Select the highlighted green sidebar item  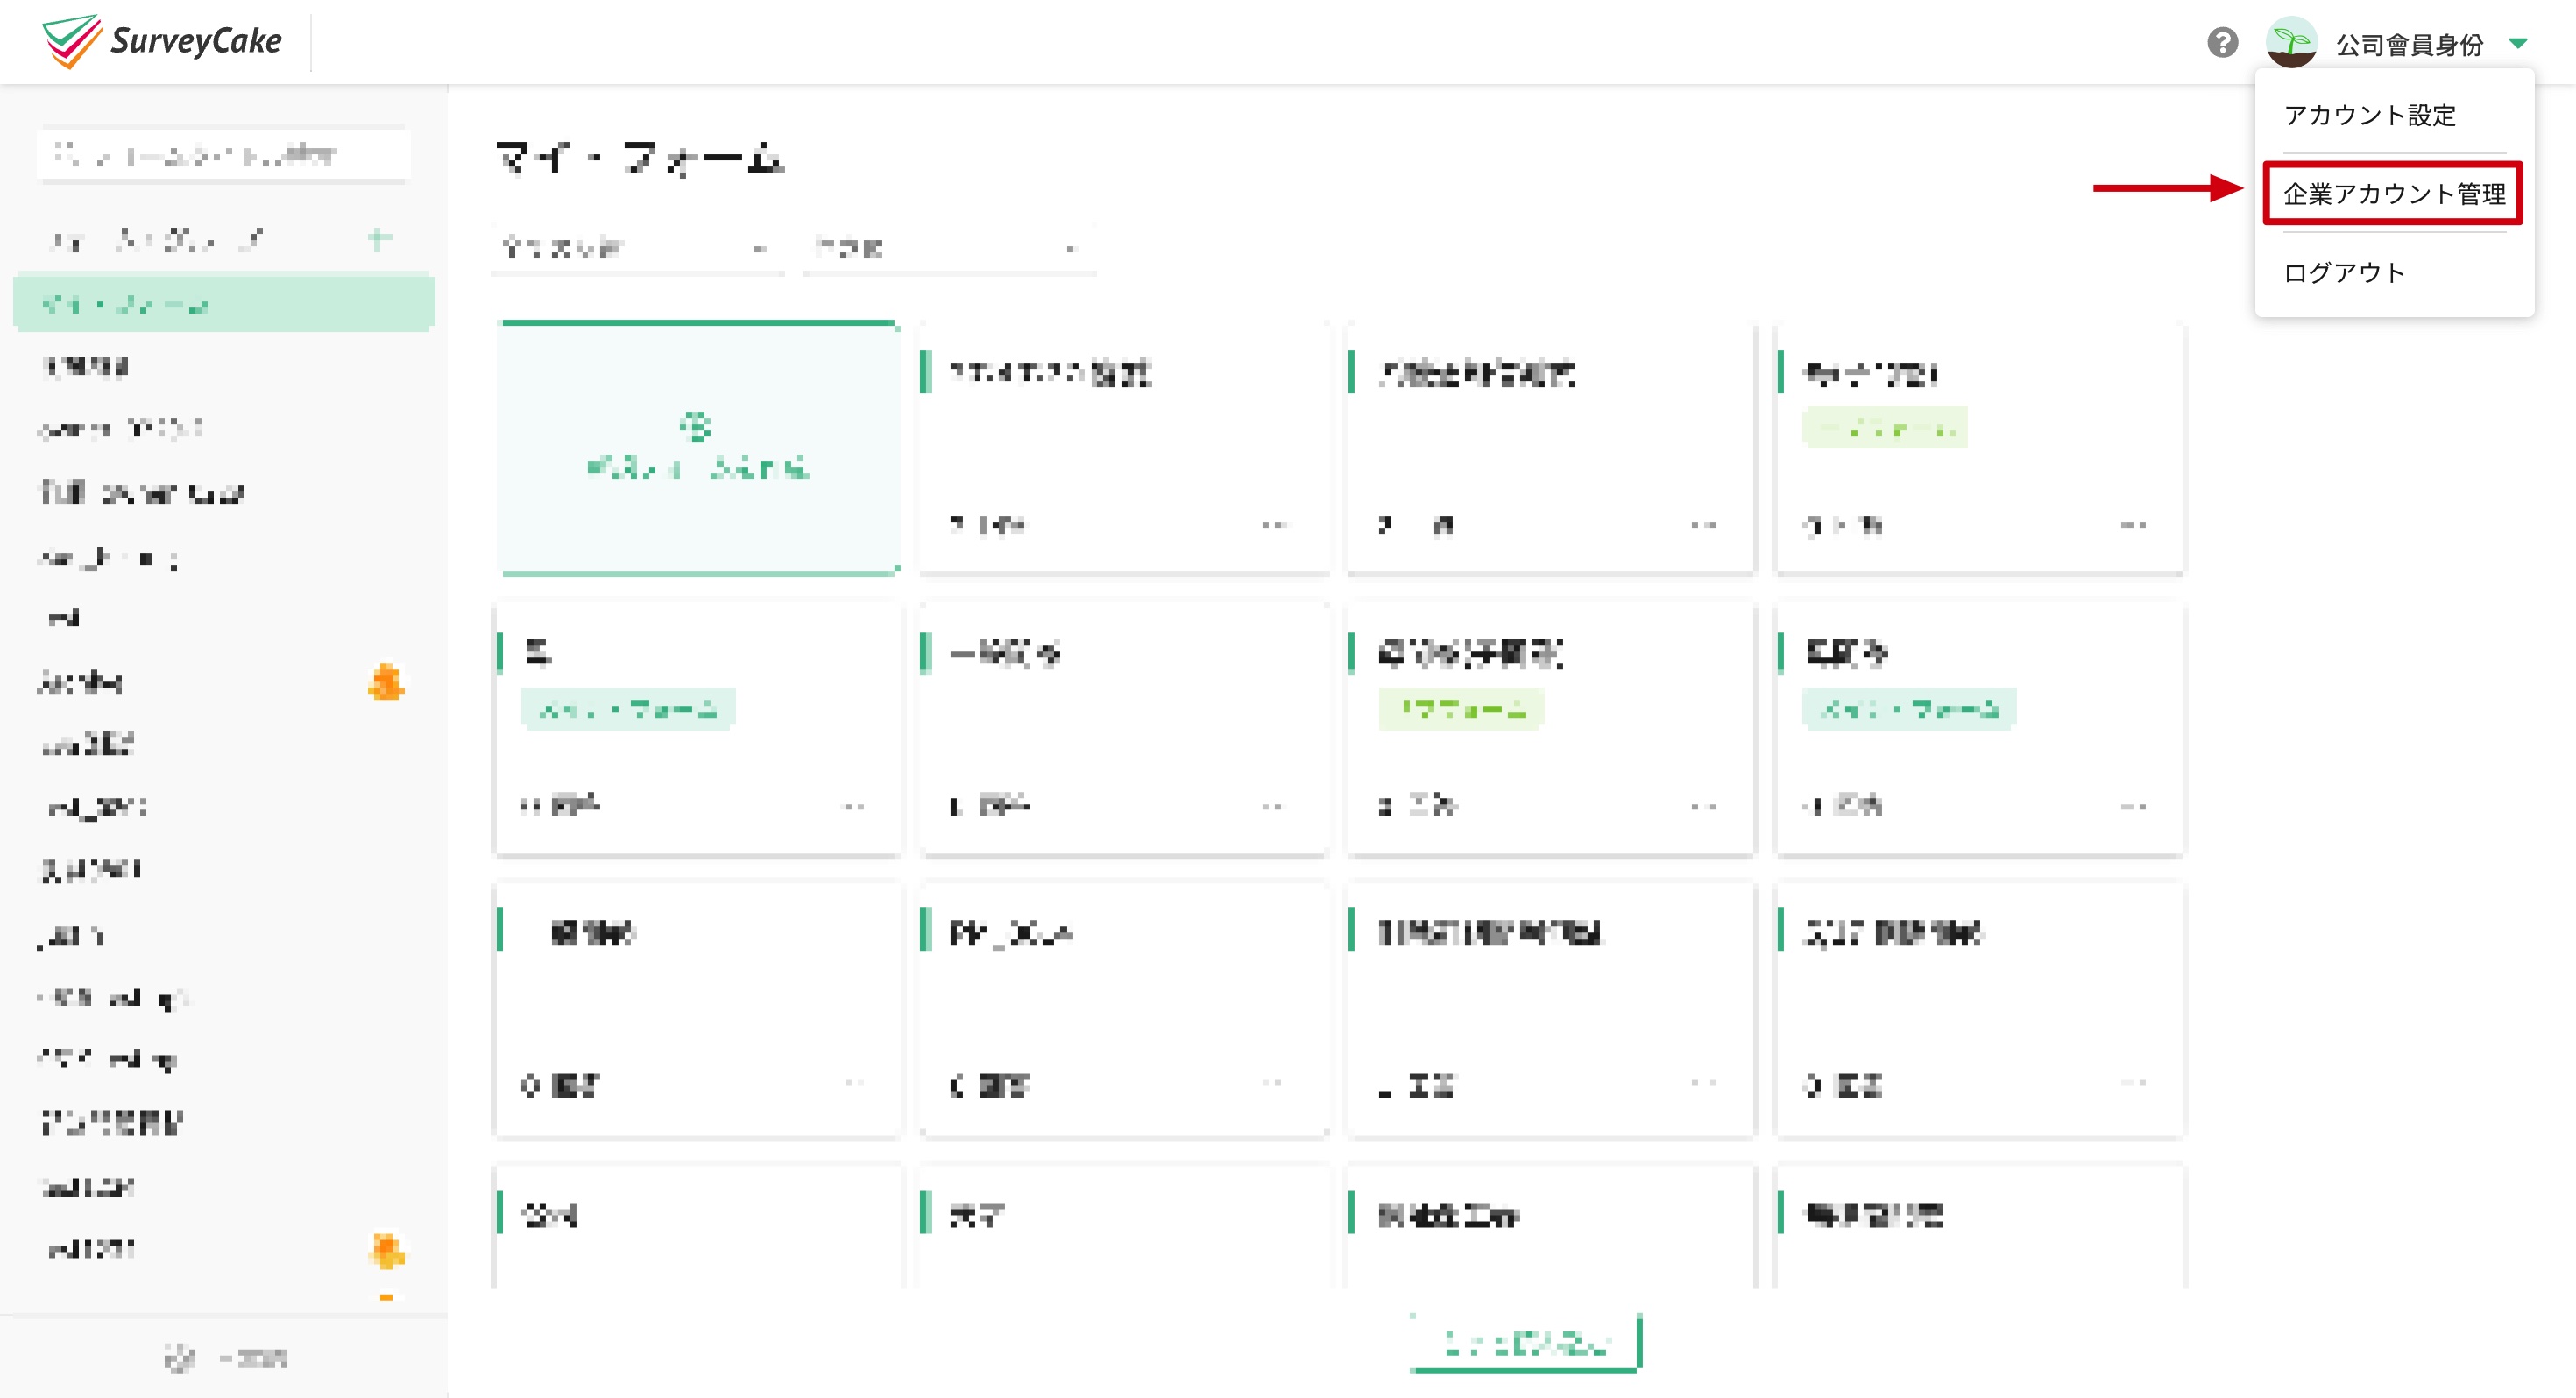pos(224,303)
